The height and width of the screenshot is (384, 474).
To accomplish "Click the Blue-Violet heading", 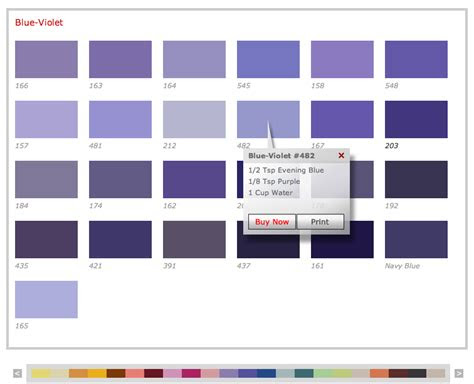I will pyautogui.click(x=39, y=22).
